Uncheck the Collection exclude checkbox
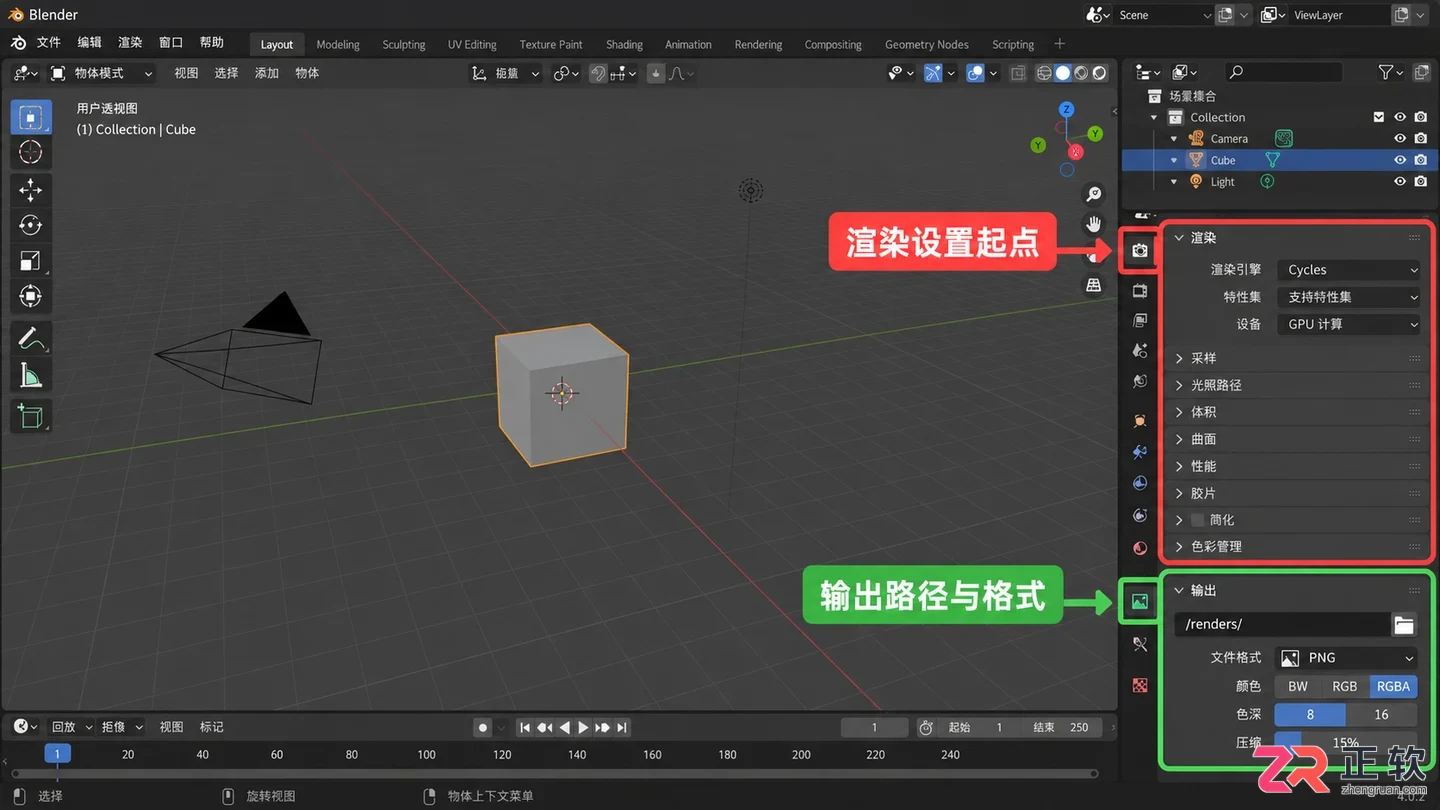This screenshot has width=1440, height=810. pyautogui.click(x=1379, y=117)
